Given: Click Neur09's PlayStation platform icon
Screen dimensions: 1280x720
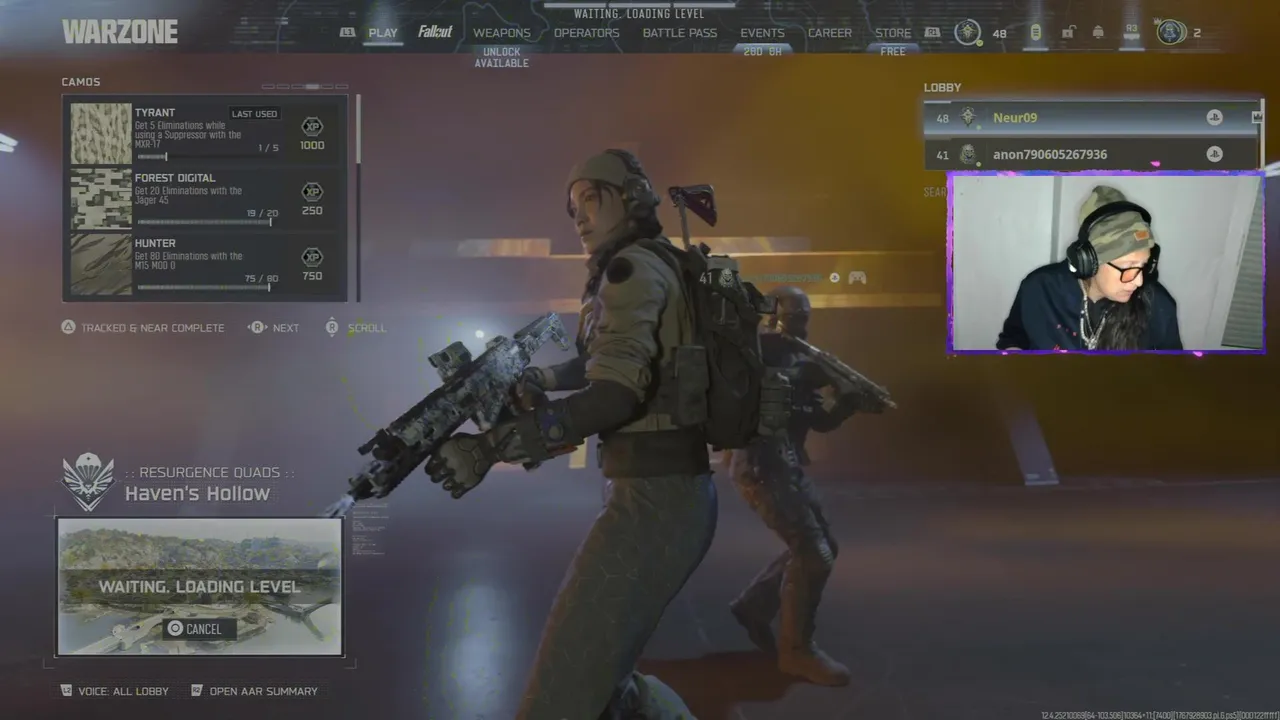Looking at the screenshot, I should 1214,117.
